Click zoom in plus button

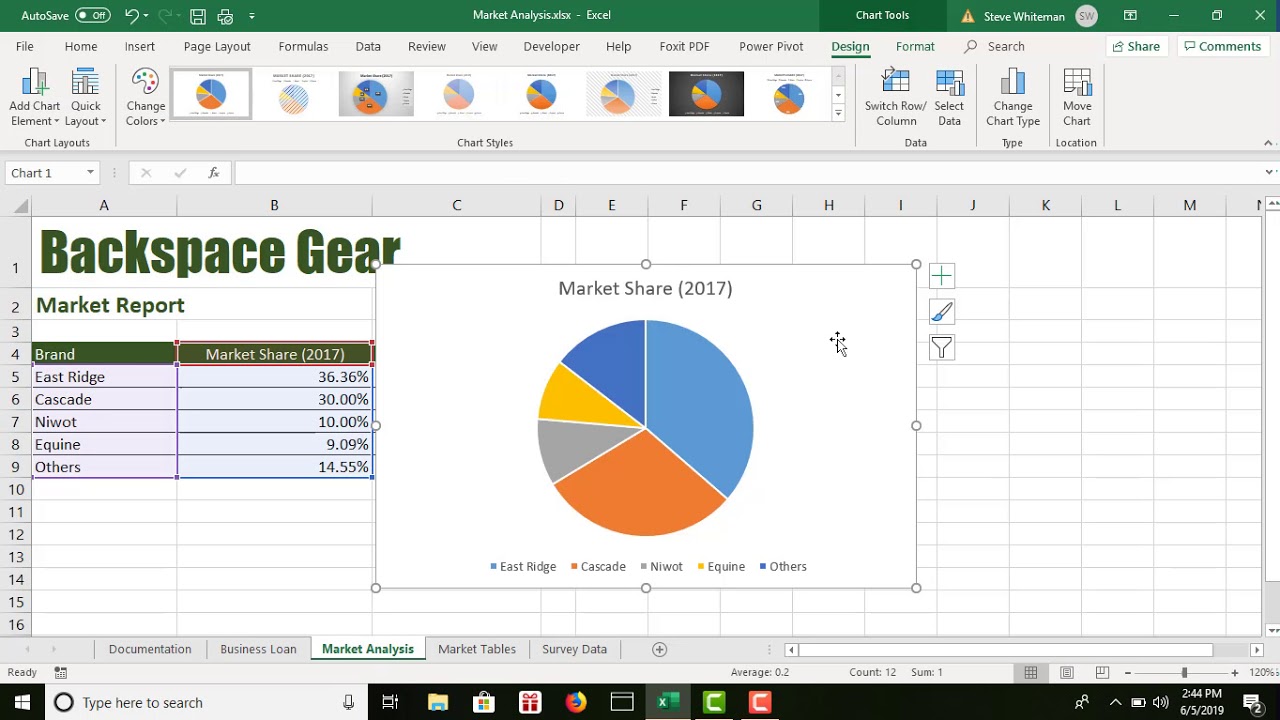coord(1235,673)
